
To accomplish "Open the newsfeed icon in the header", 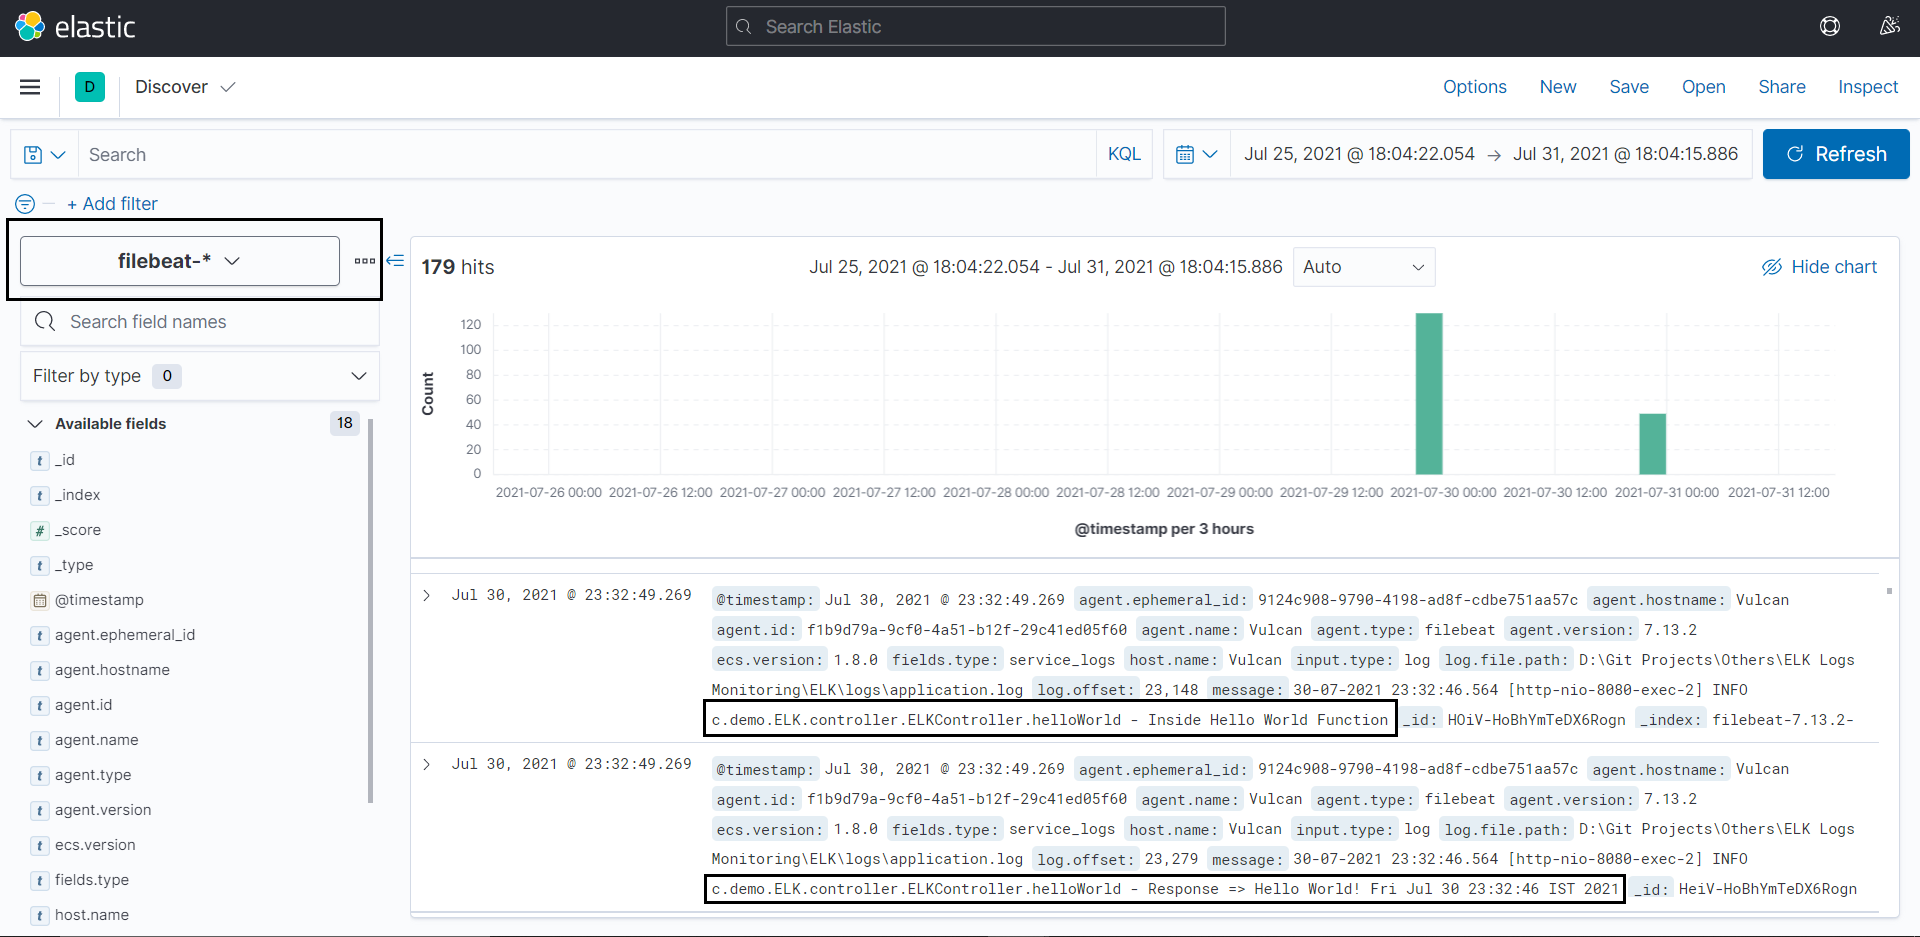I will 1889,27.
